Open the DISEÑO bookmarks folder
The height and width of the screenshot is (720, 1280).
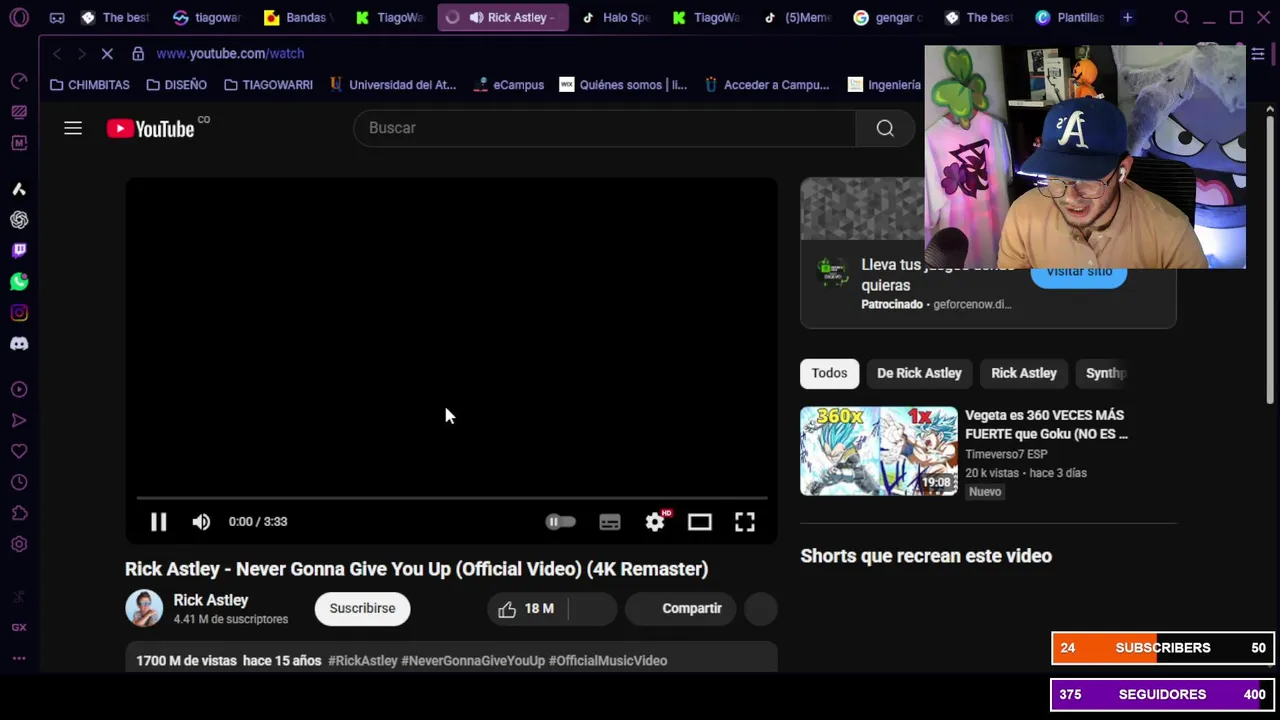click(x=176, y=85)
